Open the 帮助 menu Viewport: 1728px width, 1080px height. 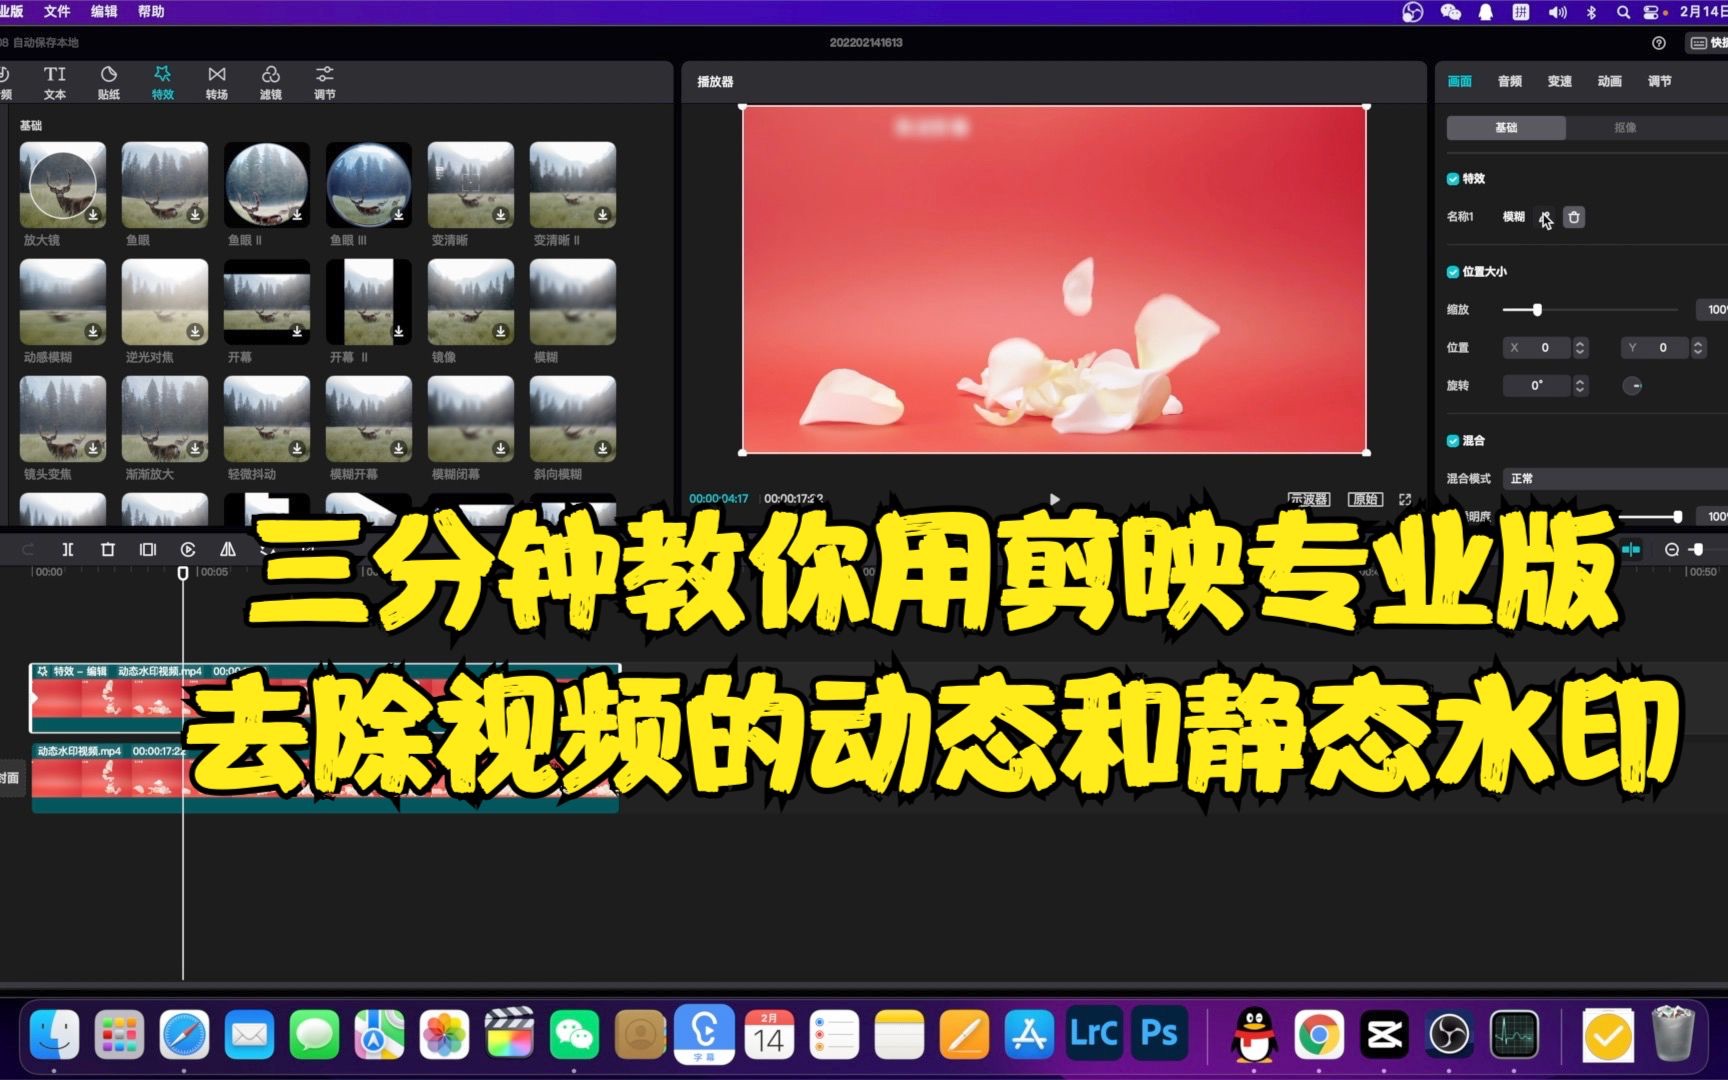[151, 12]
